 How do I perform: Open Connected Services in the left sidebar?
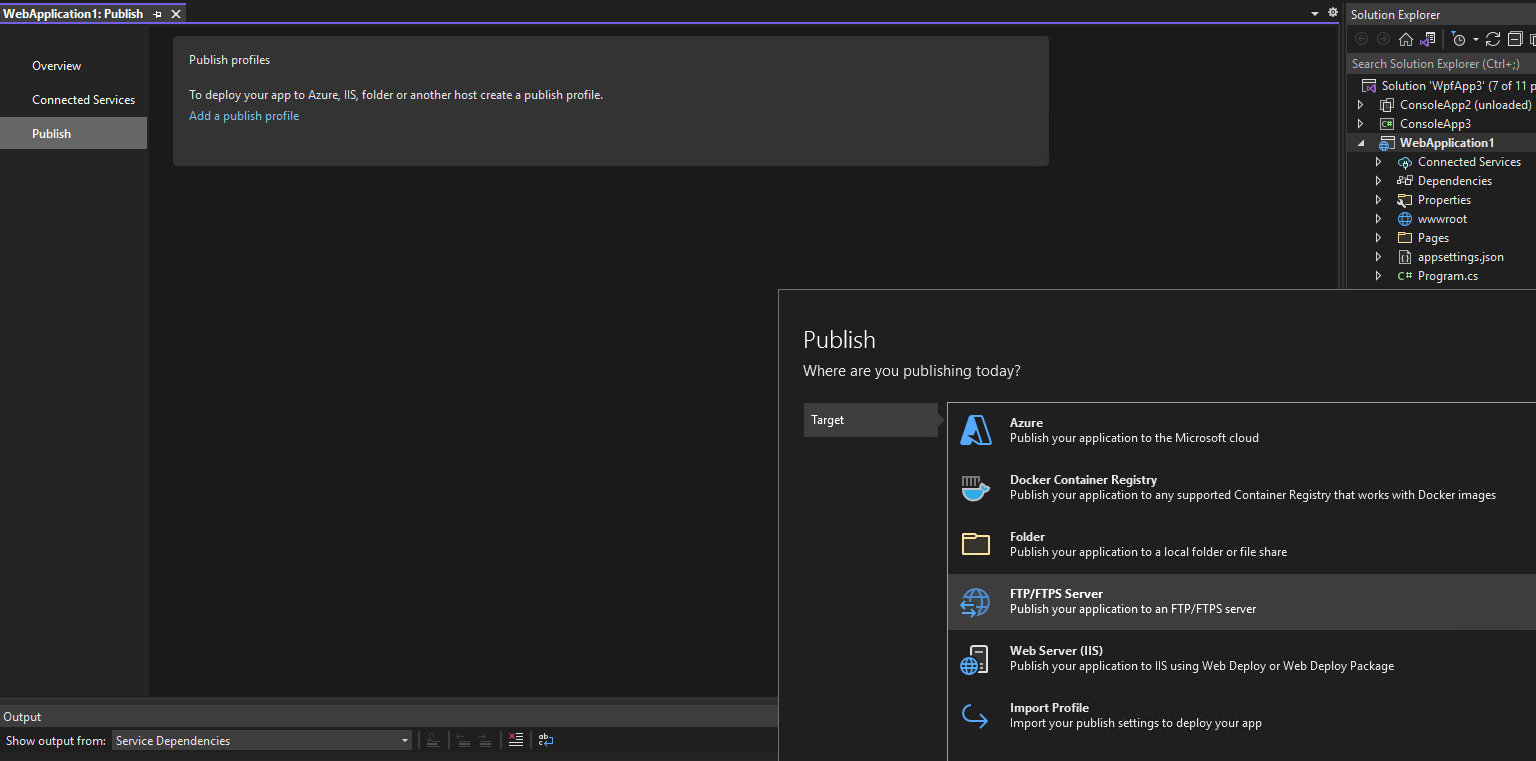(83, 100)
